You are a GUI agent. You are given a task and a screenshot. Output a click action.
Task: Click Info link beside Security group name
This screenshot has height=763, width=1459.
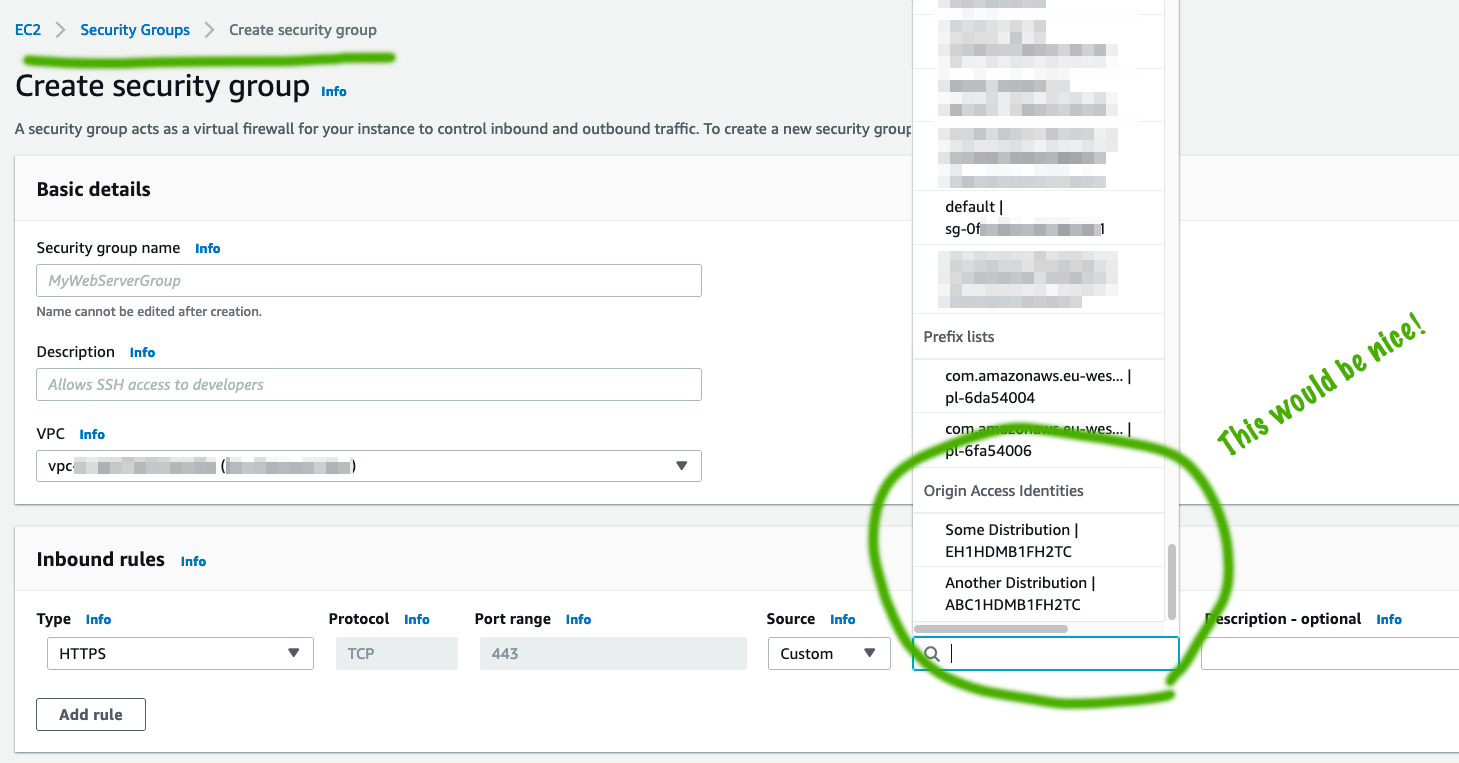tap(207, 248)
